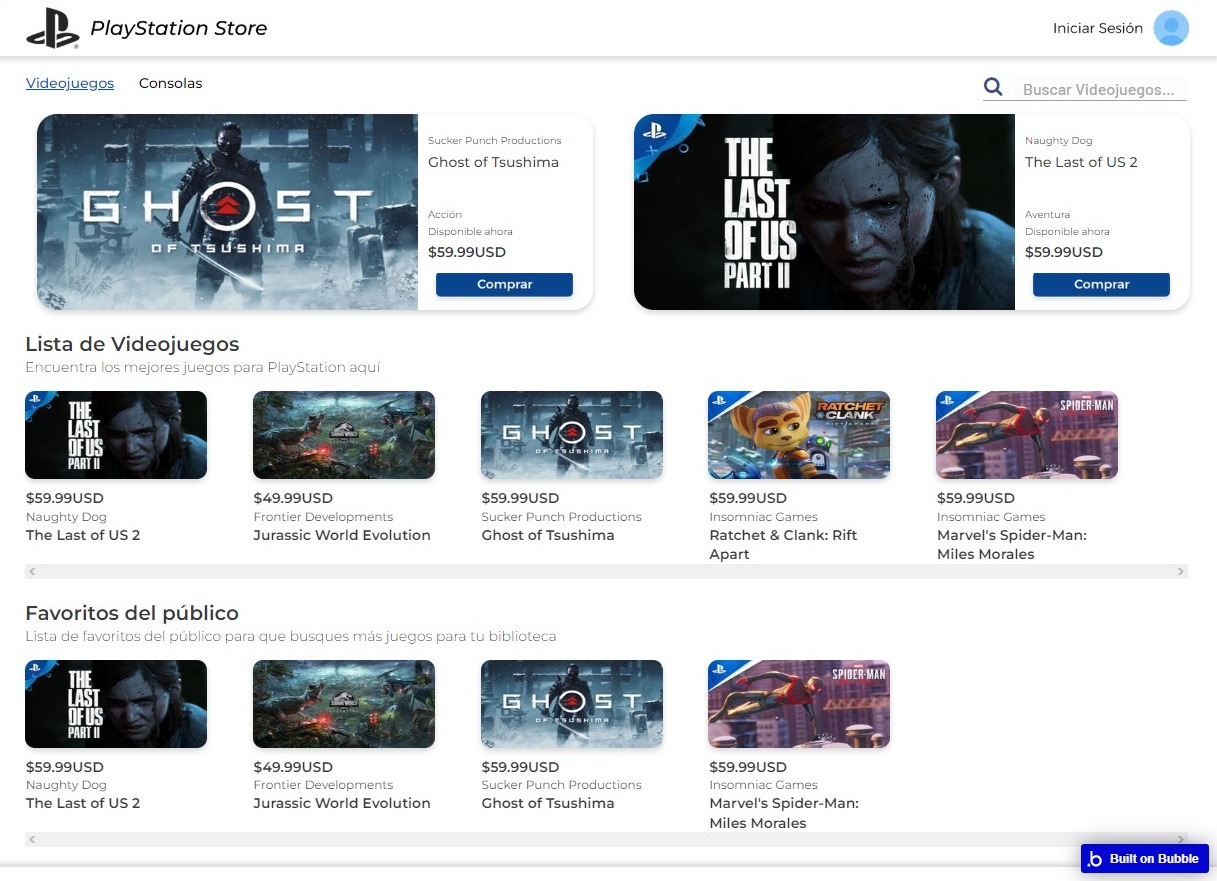
Task: Click 'Encuentra los mejores juegos para PlayStation aquí'
Action: [x=203, y=368]
